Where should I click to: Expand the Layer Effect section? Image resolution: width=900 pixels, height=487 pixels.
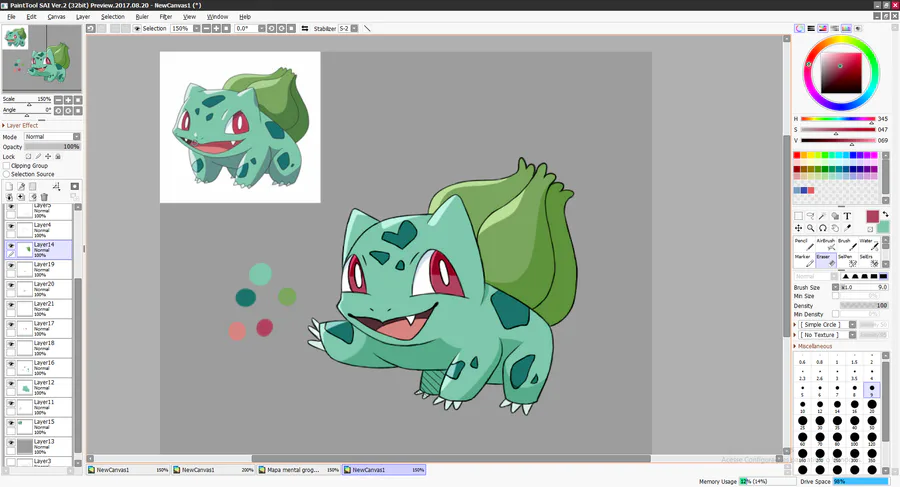[22, 125]
